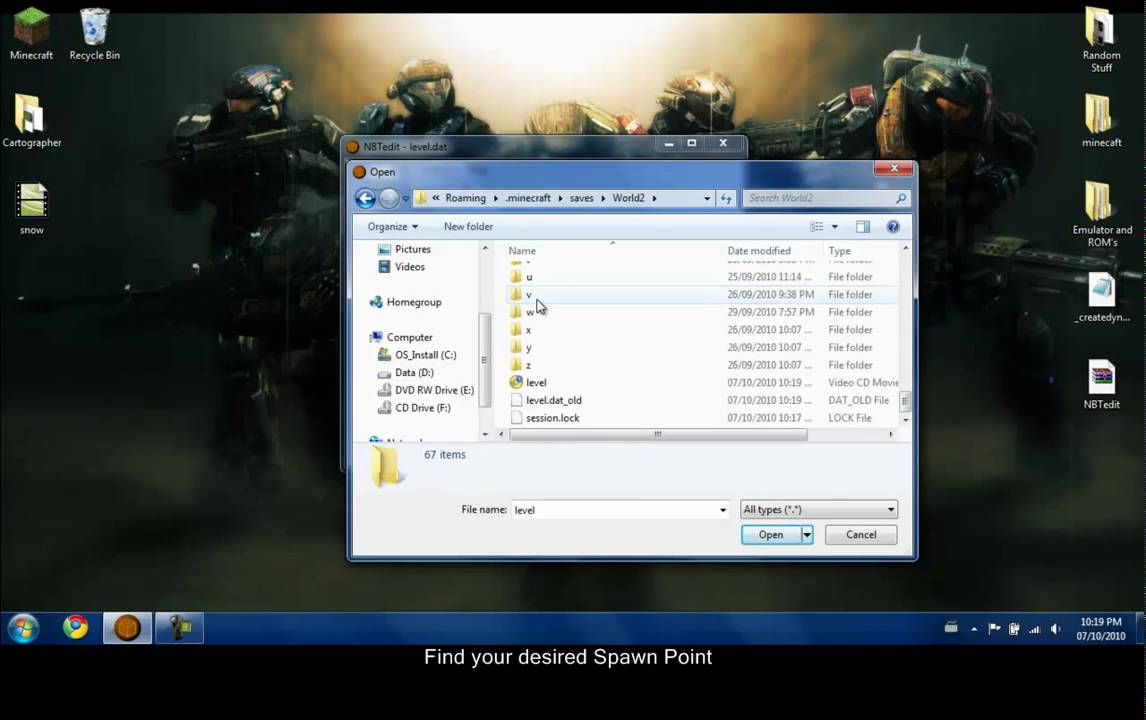Image resolution: width=1146 pixels, height=720 pixels.
Task: Select the folder named x
Action: click(x=702, y=330)
